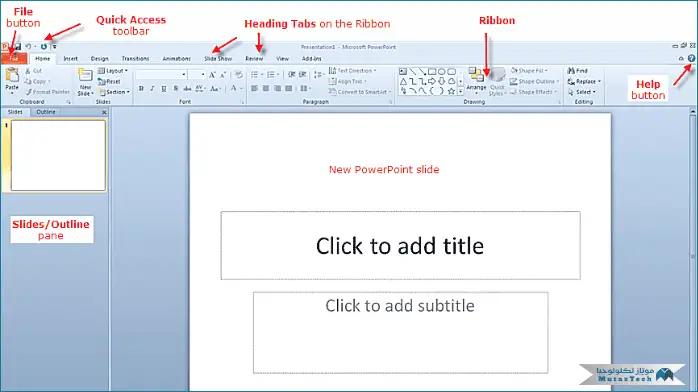Click the 'Click to add title' placeholder
Image resolution: width=698 pixels, height=392 pixels.
(x=400, y=246)
